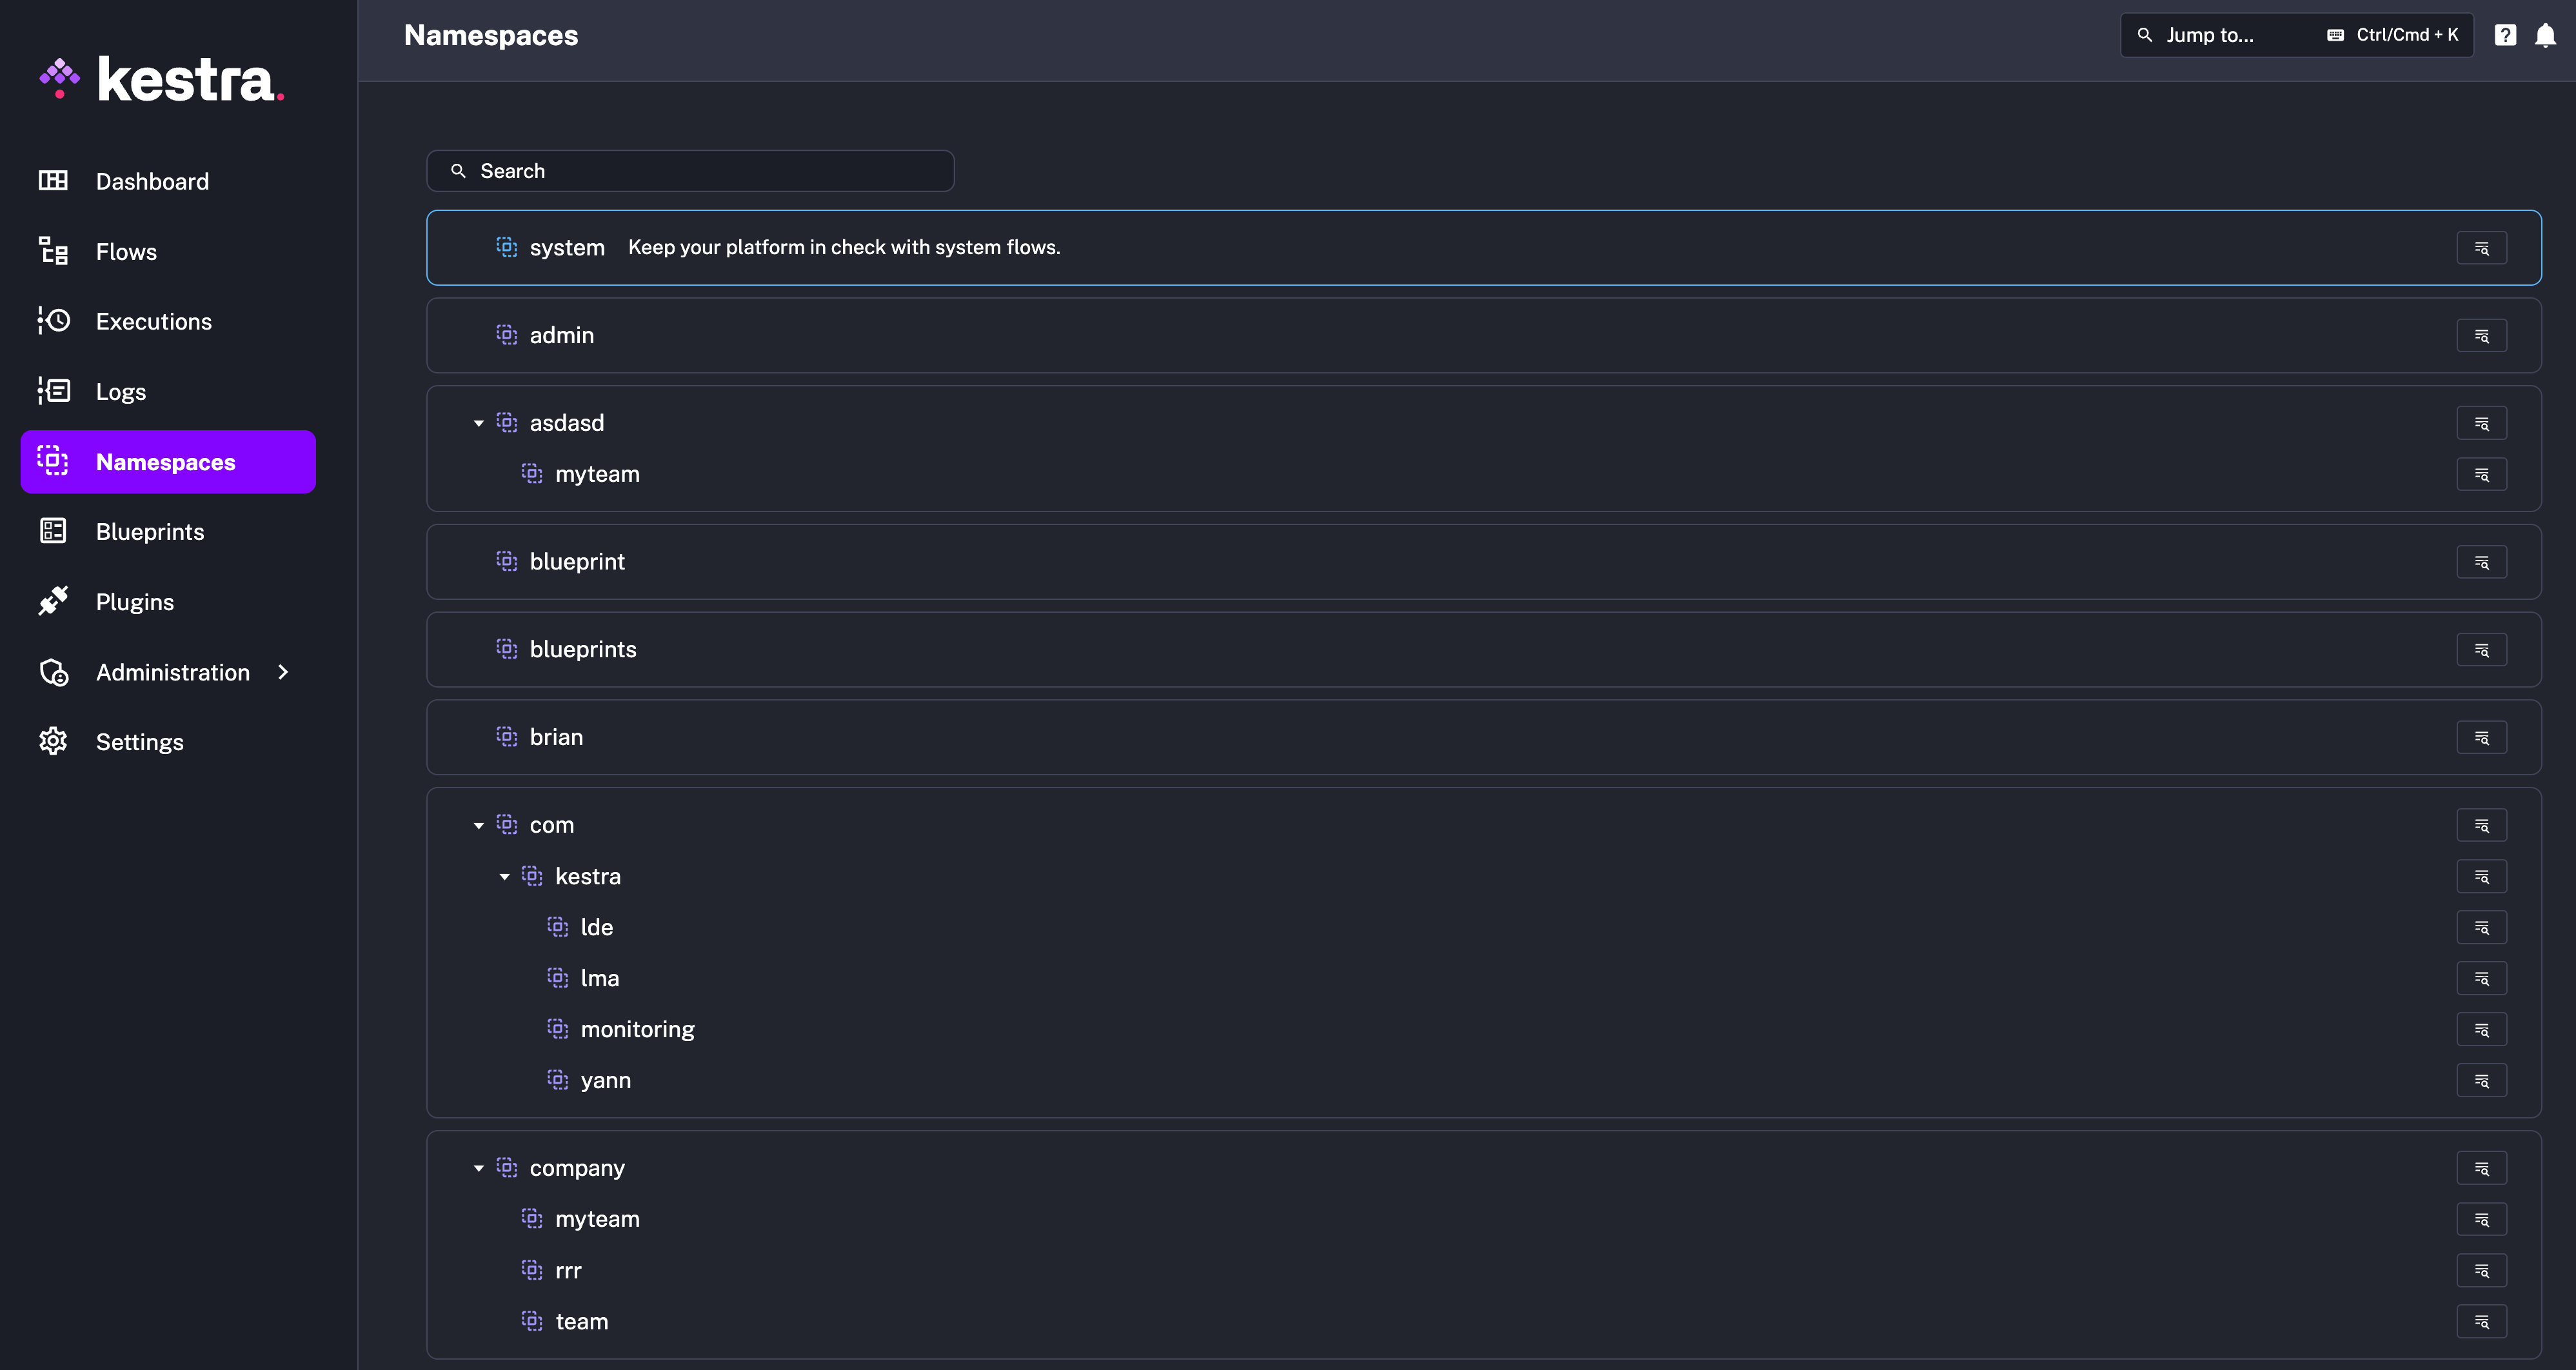Click the help question mark icon
This screenshot has height=1370, width=2576.
[2505, 36]
